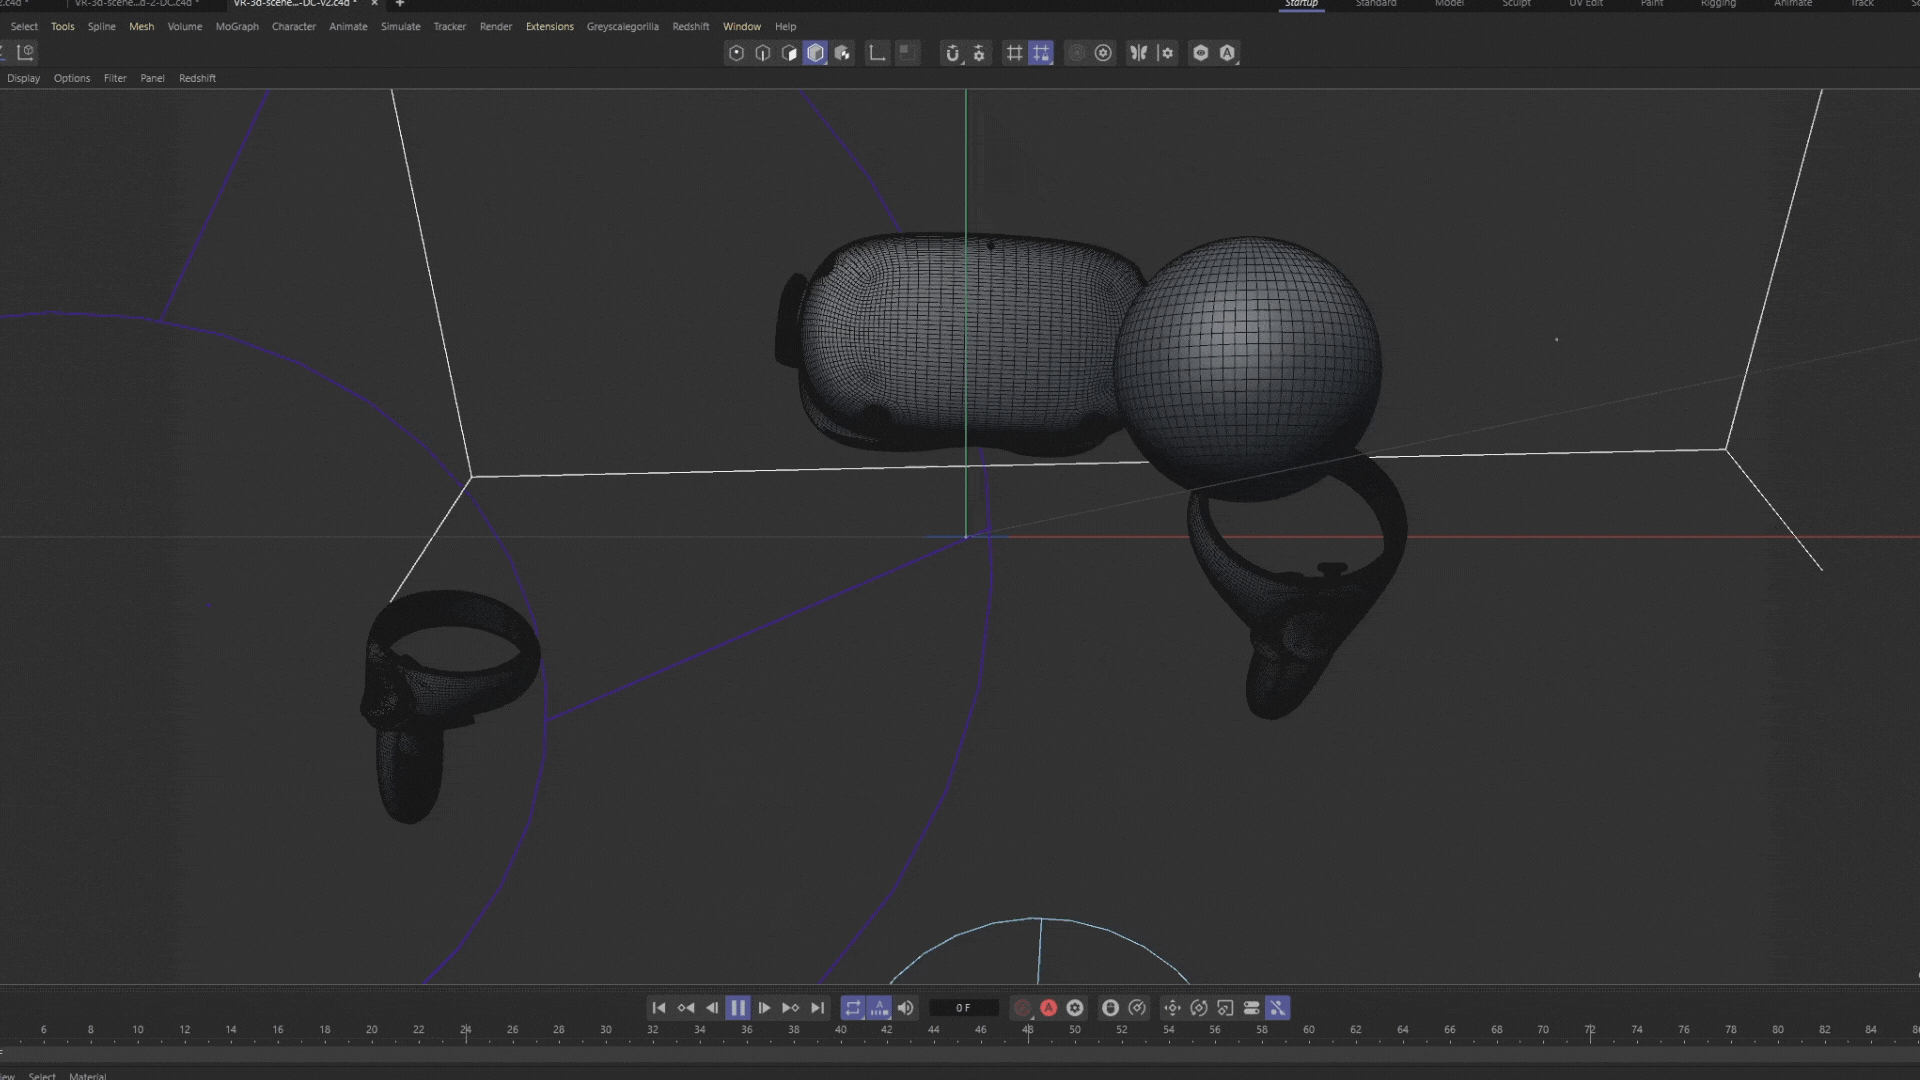Click the symmetry butterfly icon

[x=1139, y=53]
